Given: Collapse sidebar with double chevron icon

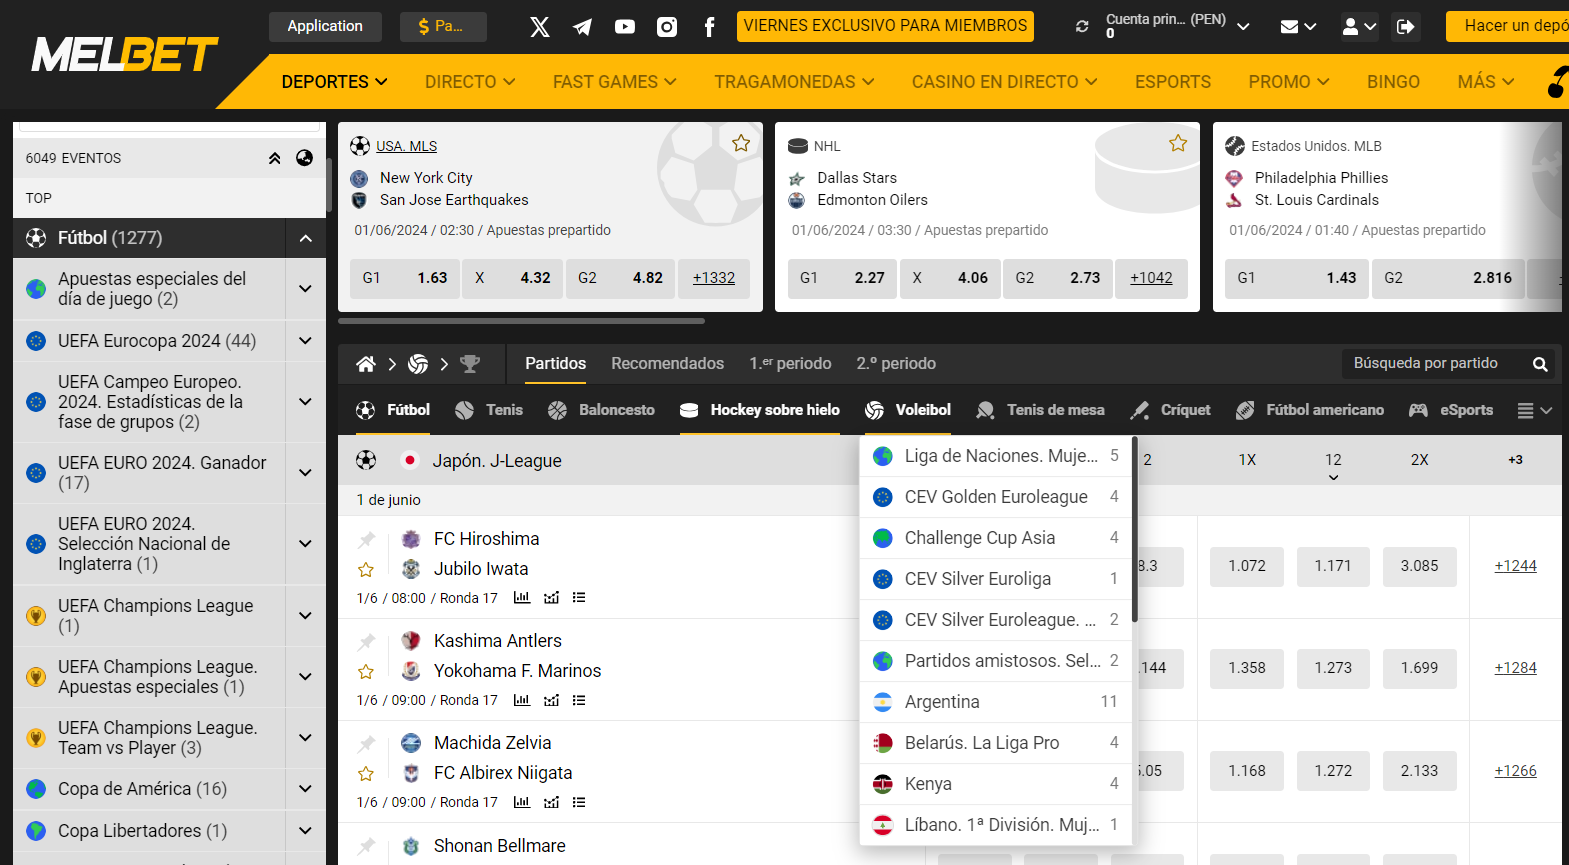Looking at the screenshot, I should [274, 158].
